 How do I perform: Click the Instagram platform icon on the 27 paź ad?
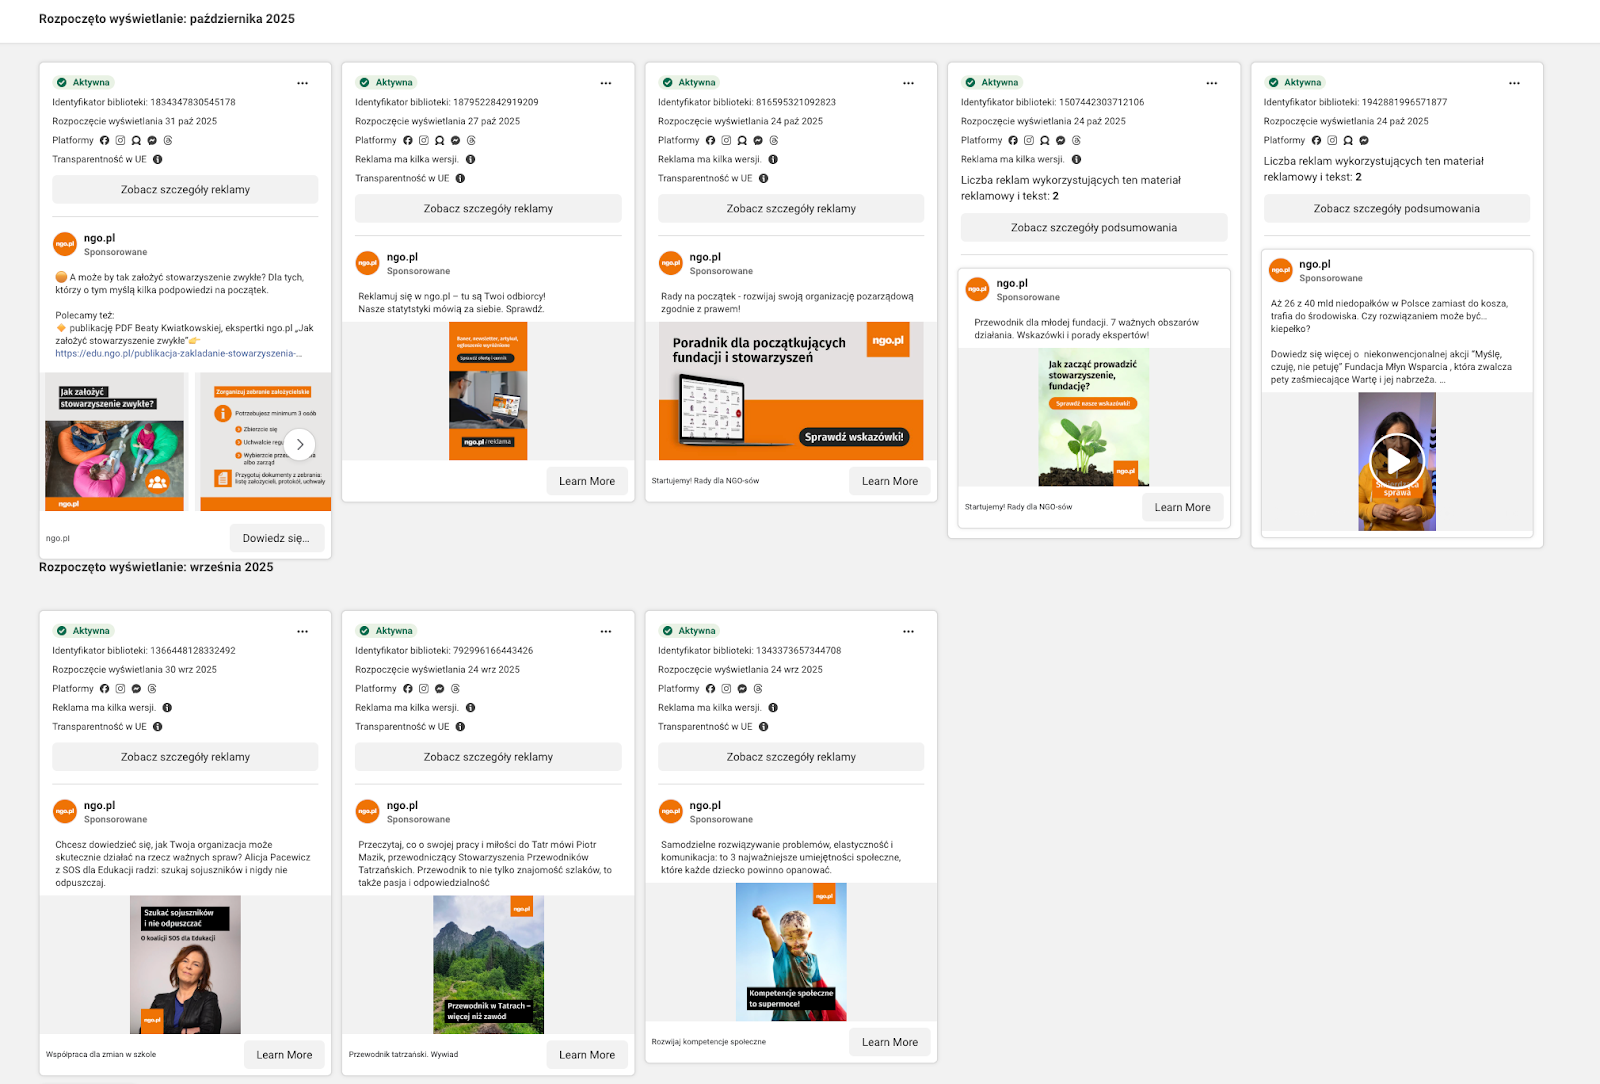(423, 141)
